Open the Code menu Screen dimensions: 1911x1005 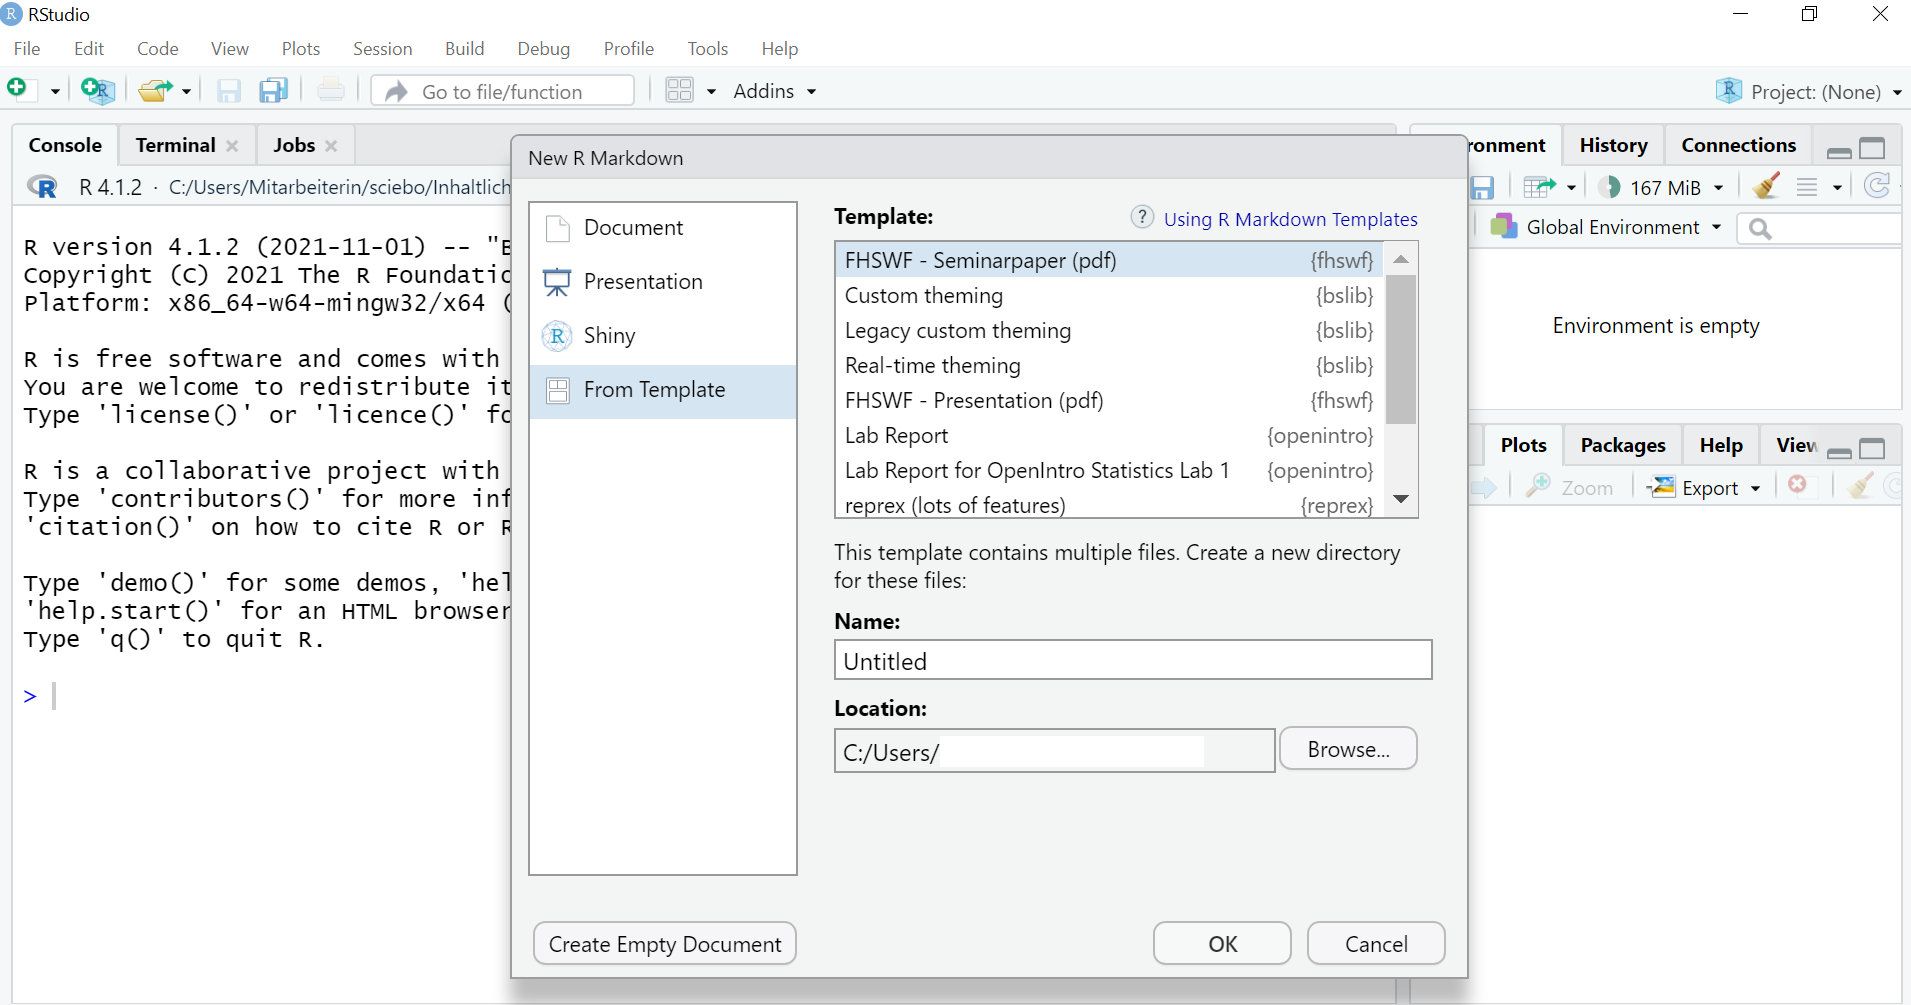pyautogui.click(x=158, y=48)
